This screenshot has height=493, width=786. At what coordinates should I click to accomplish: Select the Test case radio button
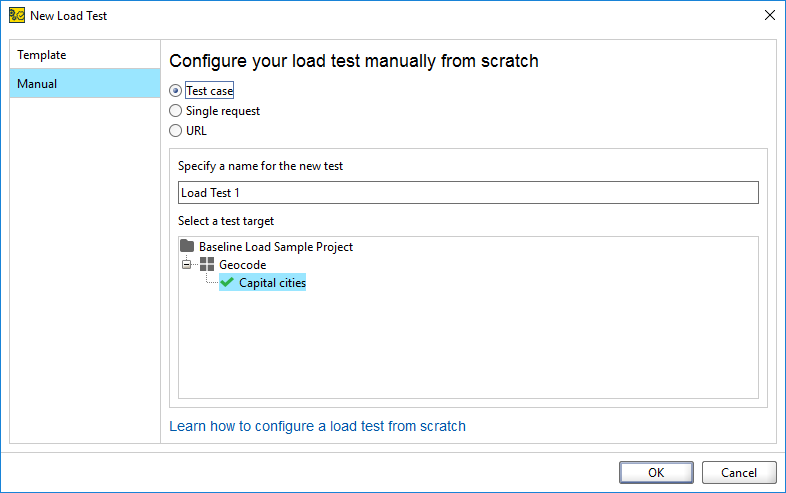click(176, 91)
